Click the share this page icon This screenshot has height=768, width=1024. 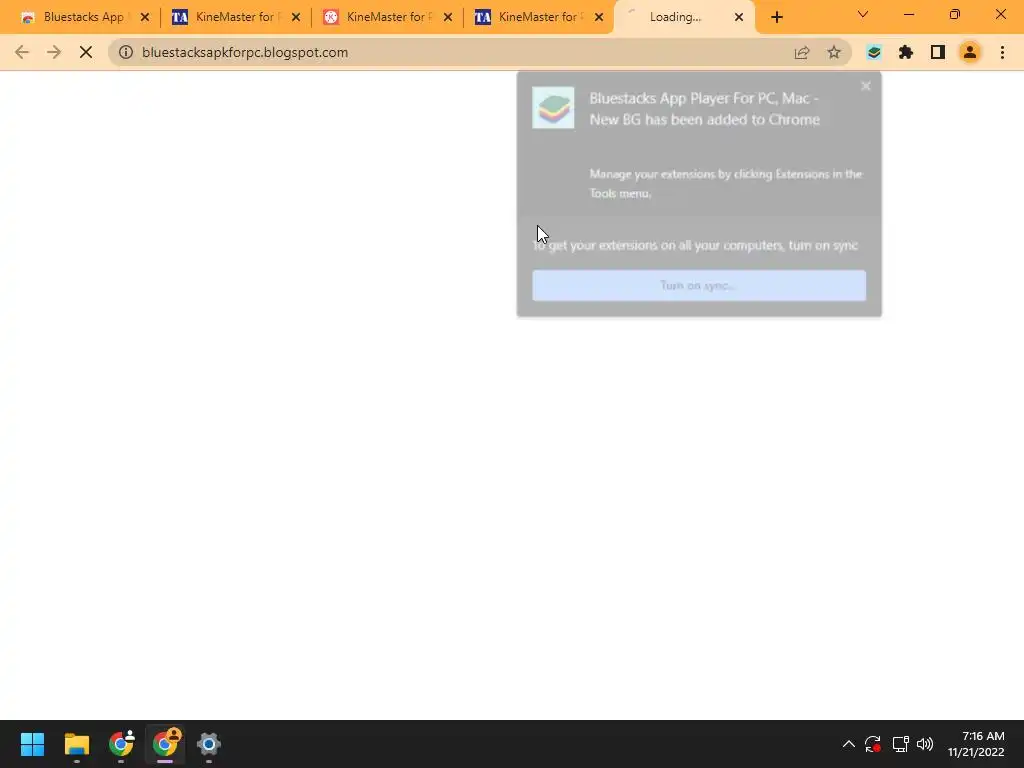tap(802, 52)
